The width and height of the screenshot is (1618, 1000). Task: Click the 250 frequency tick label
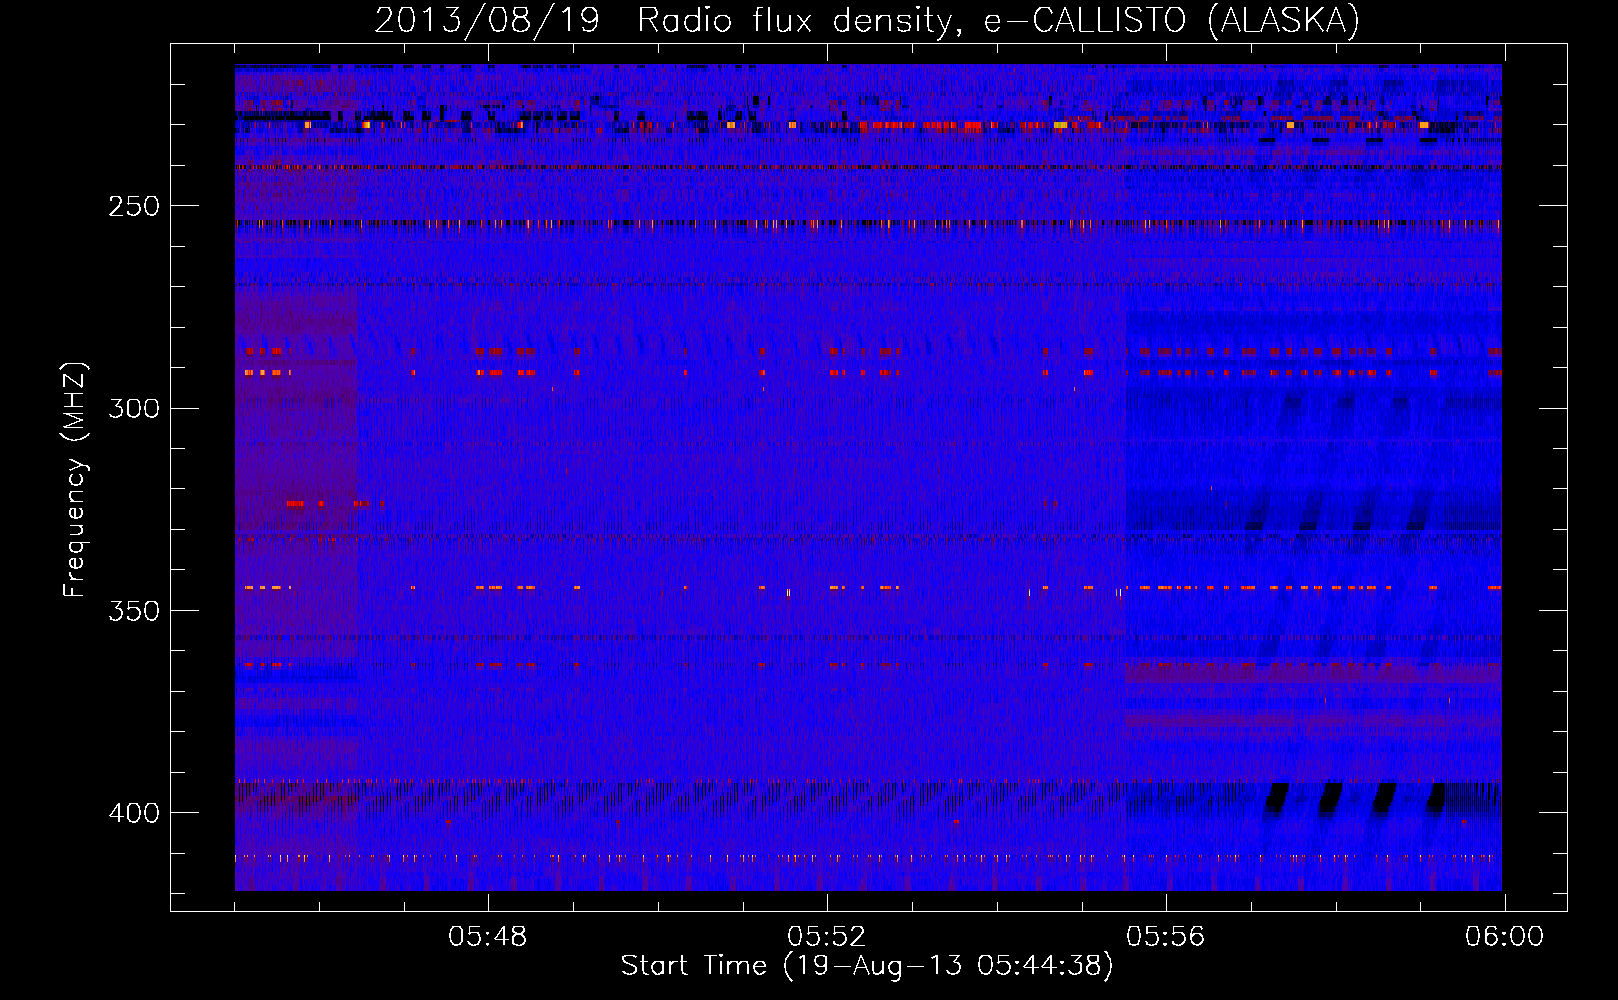click(x=134, y=206)
